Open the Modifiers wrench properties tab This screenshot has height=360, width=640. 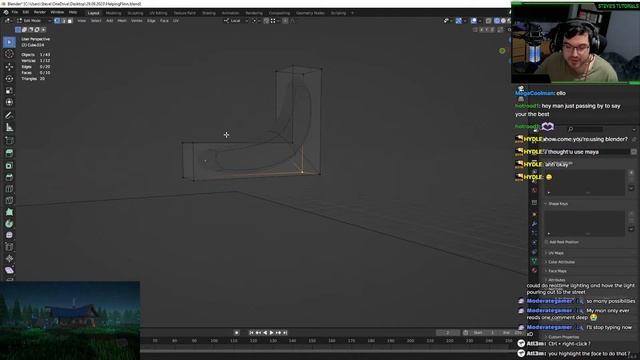pyautogui.click(x=534, y=224)
